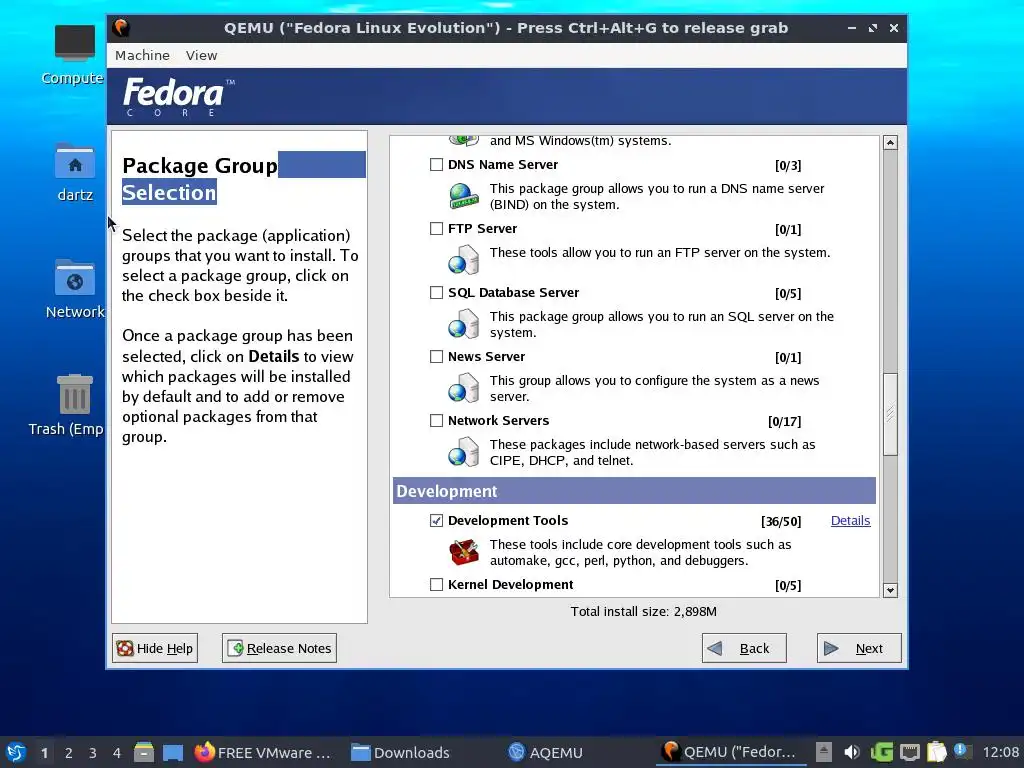Click the file manager launcher in taskbar
The width and height of the screenshot is (1024, 768).
point(144,752)
